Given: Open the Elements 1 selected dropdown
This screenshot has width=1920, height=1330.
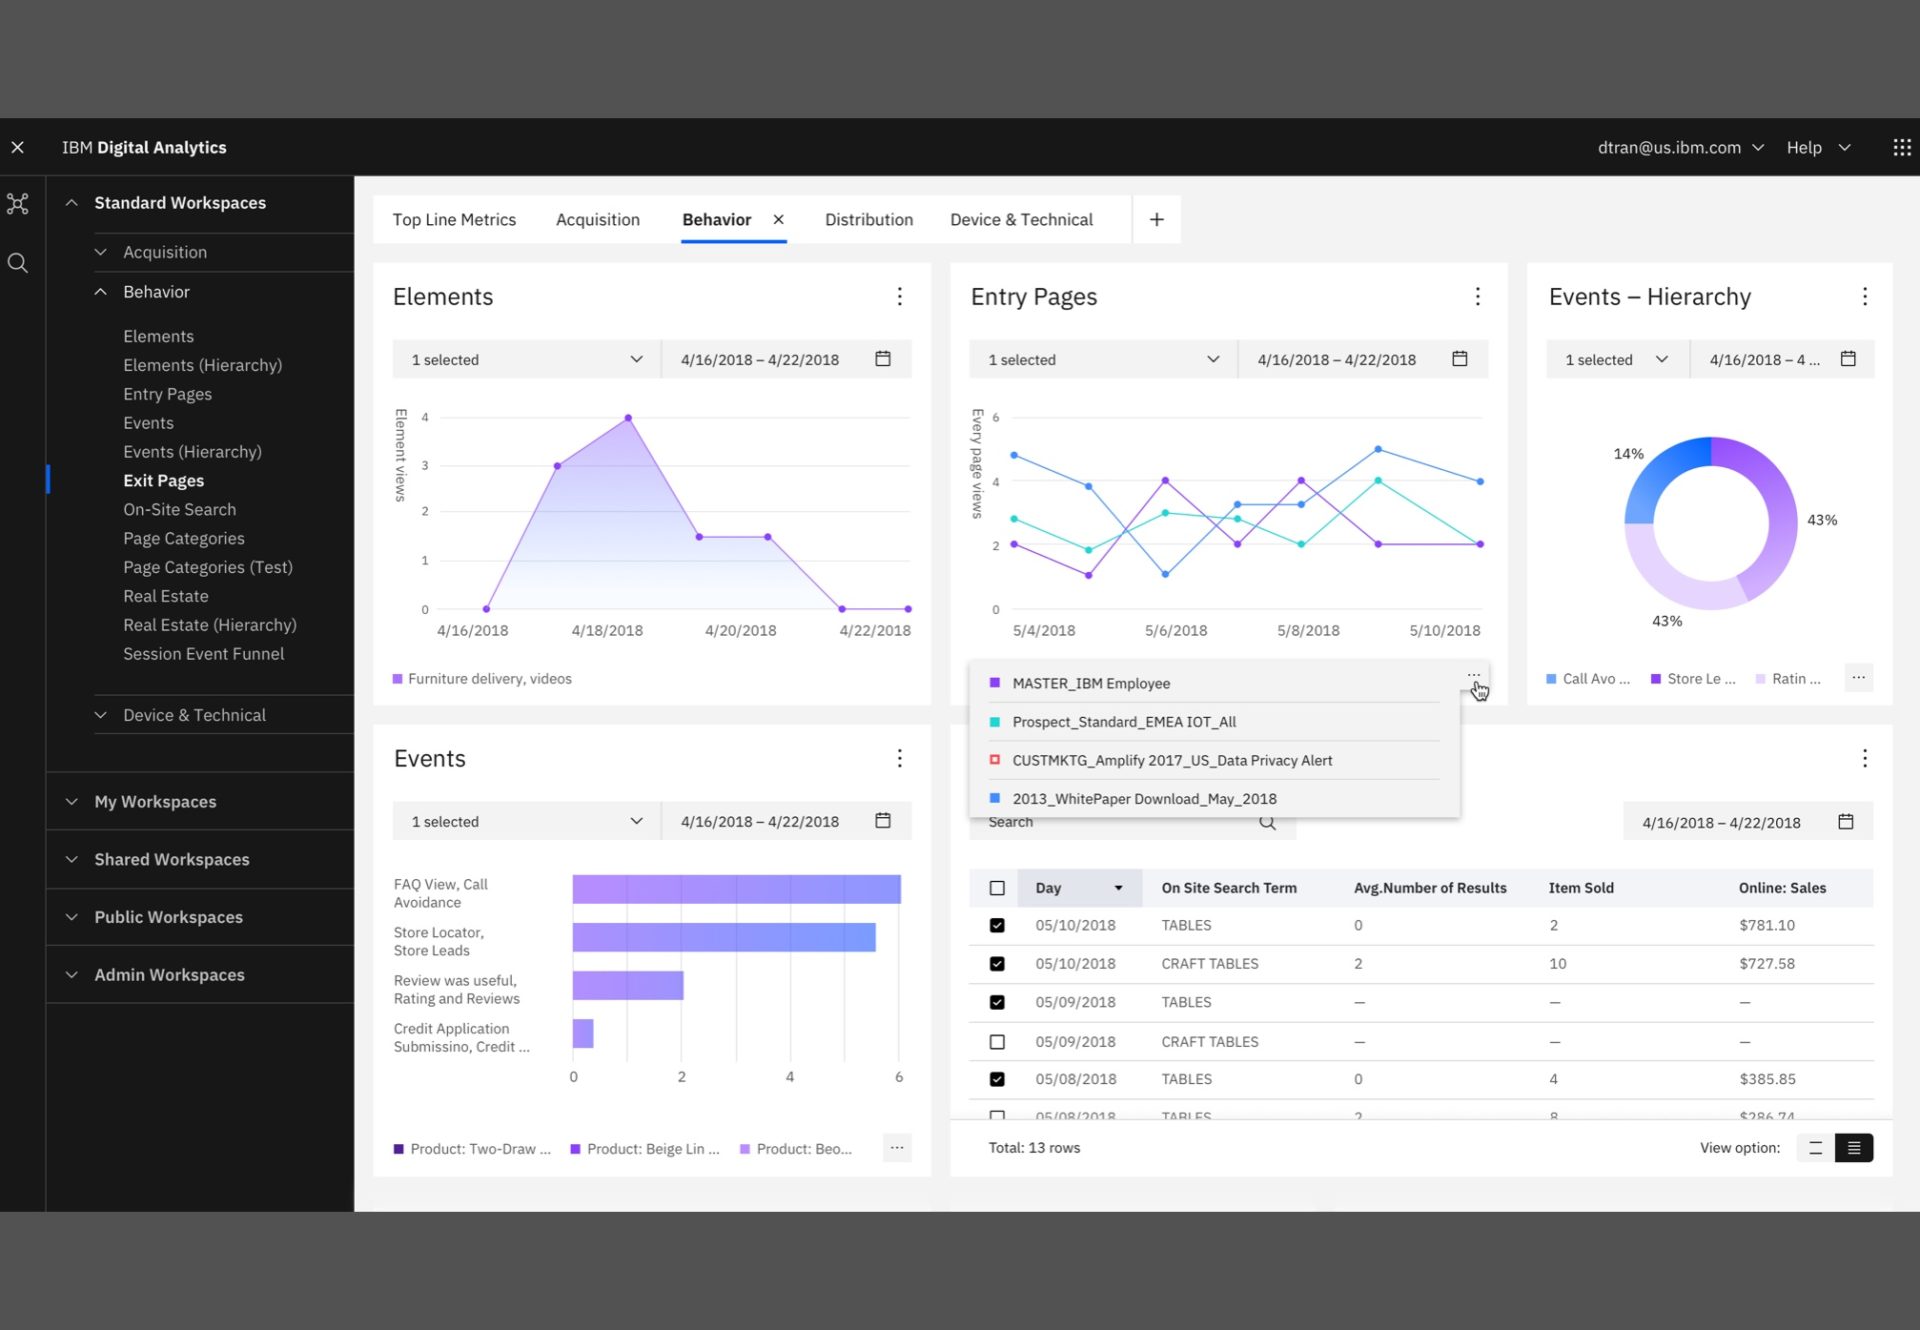Looking at the screenshot, I should tap(527, 360).
